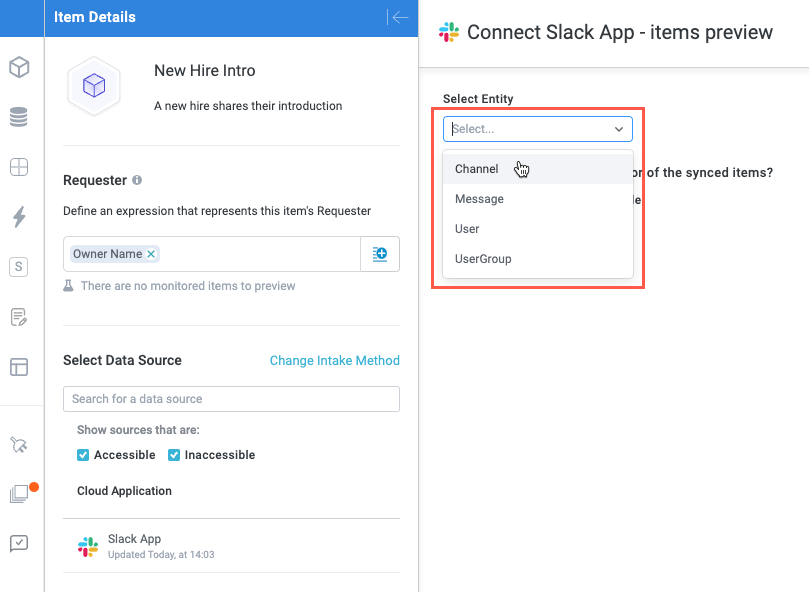This screenshot has width=809, height=592.
Task: Click the stacked pages icon with notification dot
Action: coord(19,494)
